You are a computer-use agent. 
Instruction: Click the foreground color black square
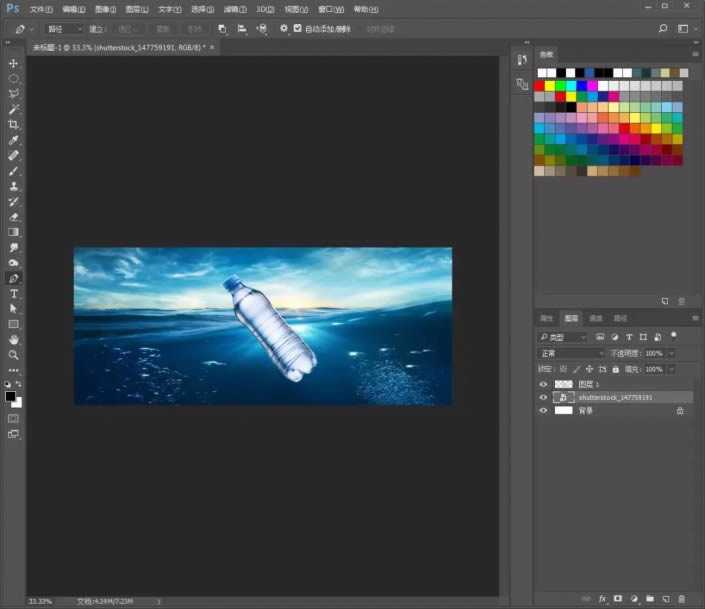pos(11,396)
